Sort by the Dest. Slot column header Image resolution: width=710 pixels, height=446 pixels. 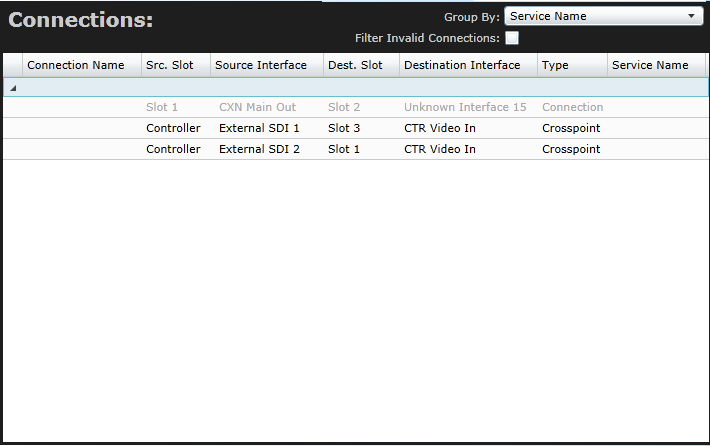(x=361, y=65)
